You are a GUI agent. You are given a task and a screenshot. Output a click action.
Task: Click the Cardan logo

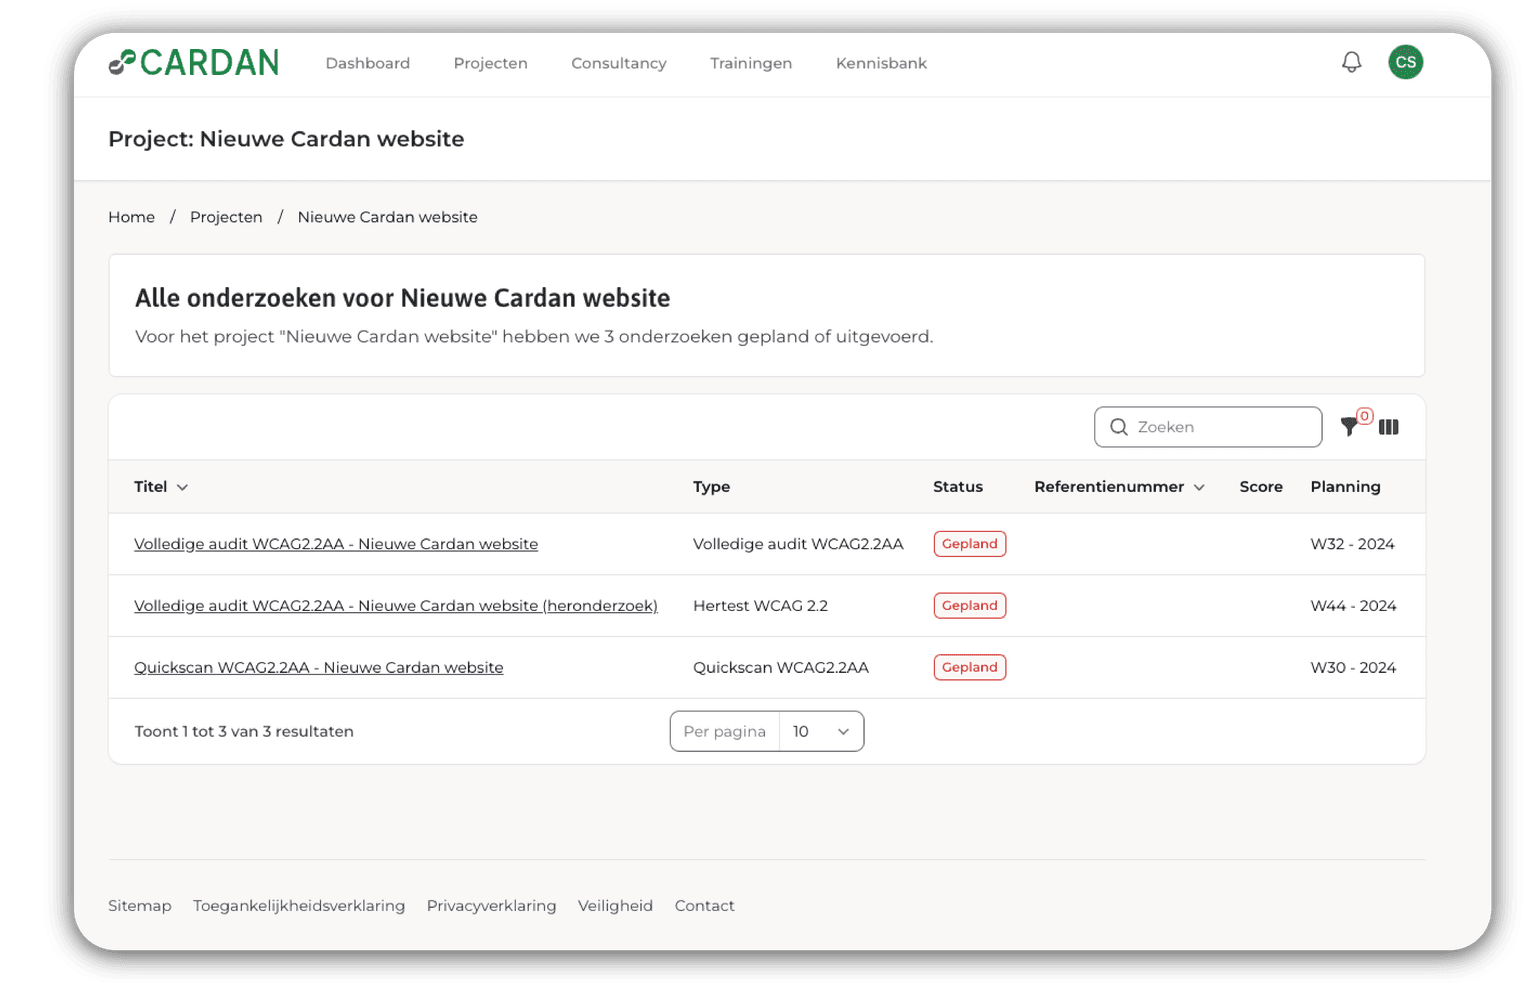pyautogui.click(x=194, y=62)
